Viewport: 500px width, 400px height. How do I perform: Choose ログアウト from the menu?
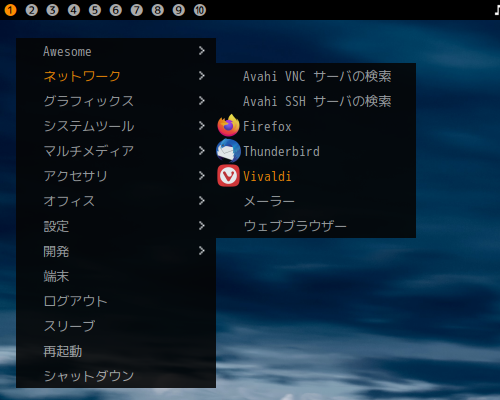(116, 301)
